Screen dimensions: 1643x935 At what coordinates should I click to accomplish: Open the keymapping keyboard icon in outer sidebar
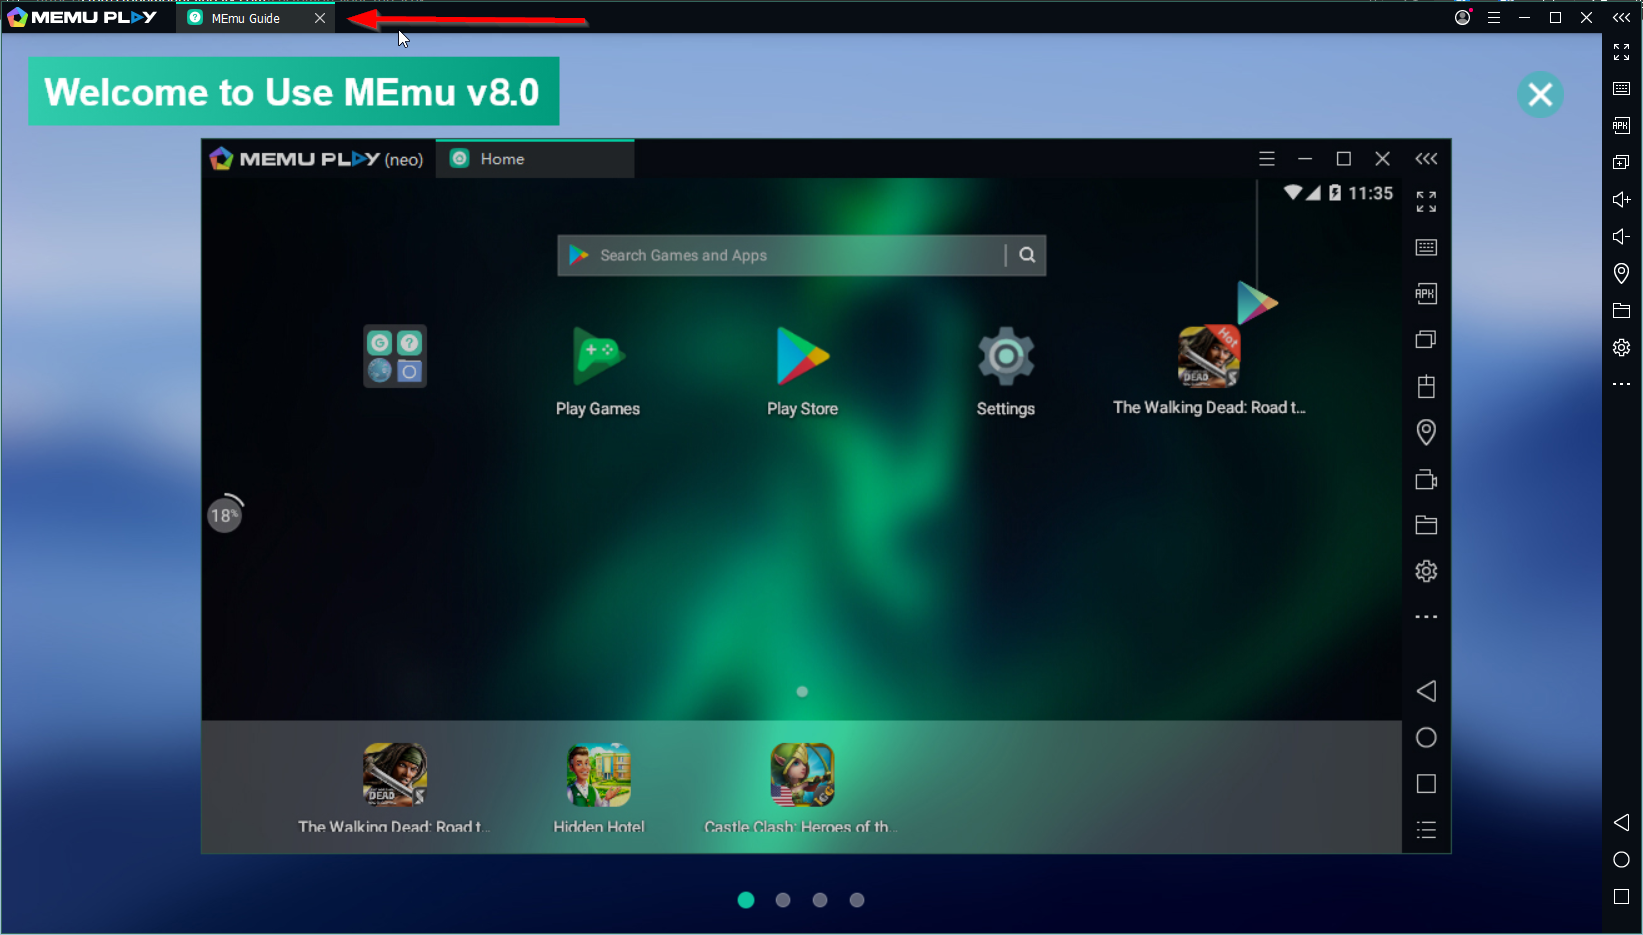(1621, 89)
